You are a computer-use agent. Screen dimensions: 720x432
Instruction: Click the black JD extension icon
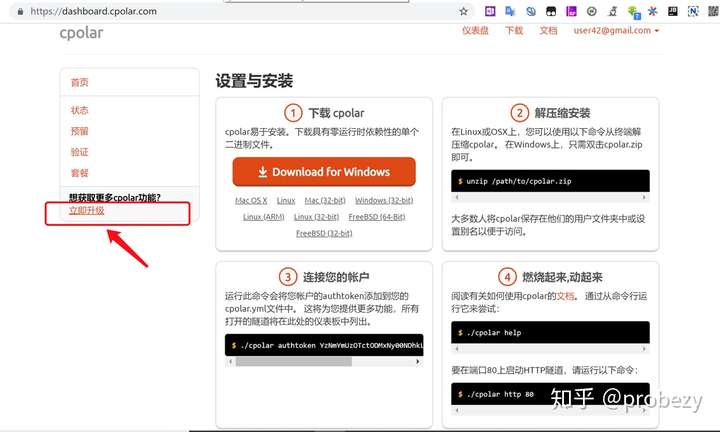673,11
